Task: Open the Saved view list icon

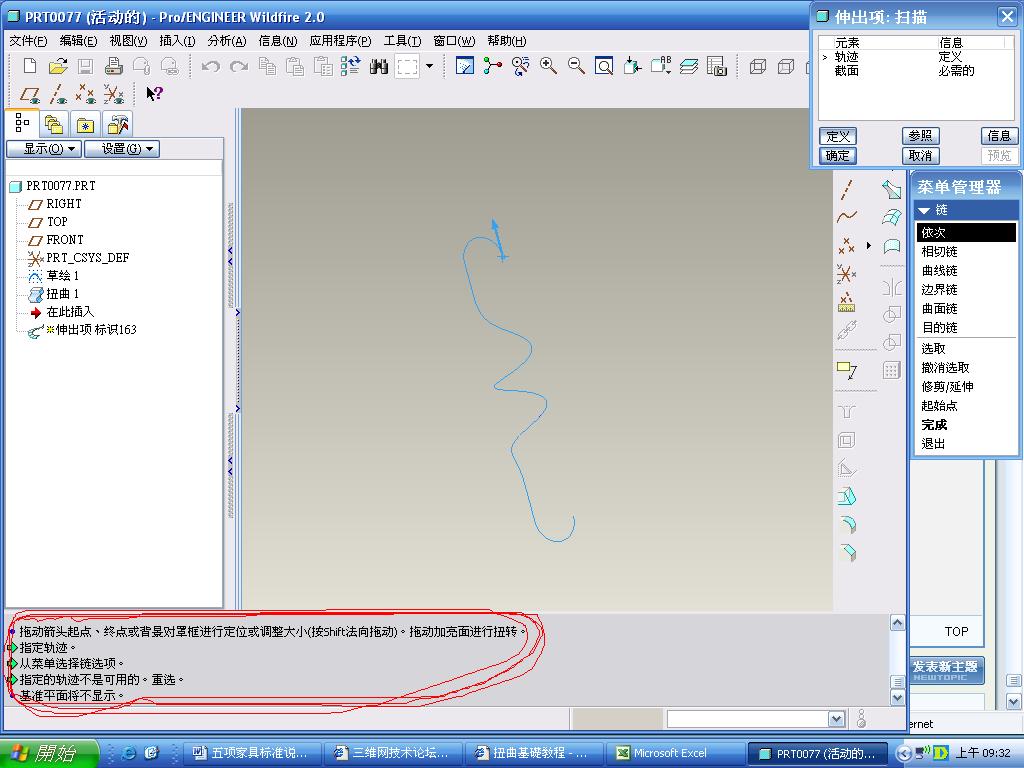Action: (661, 66)
